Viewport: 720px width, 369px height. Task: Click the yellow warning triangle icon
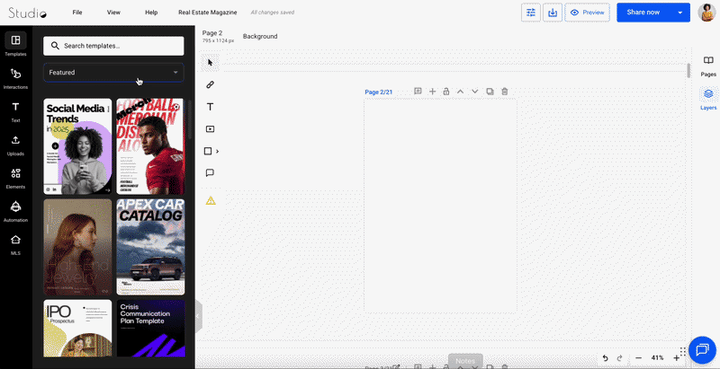point(211,201)
